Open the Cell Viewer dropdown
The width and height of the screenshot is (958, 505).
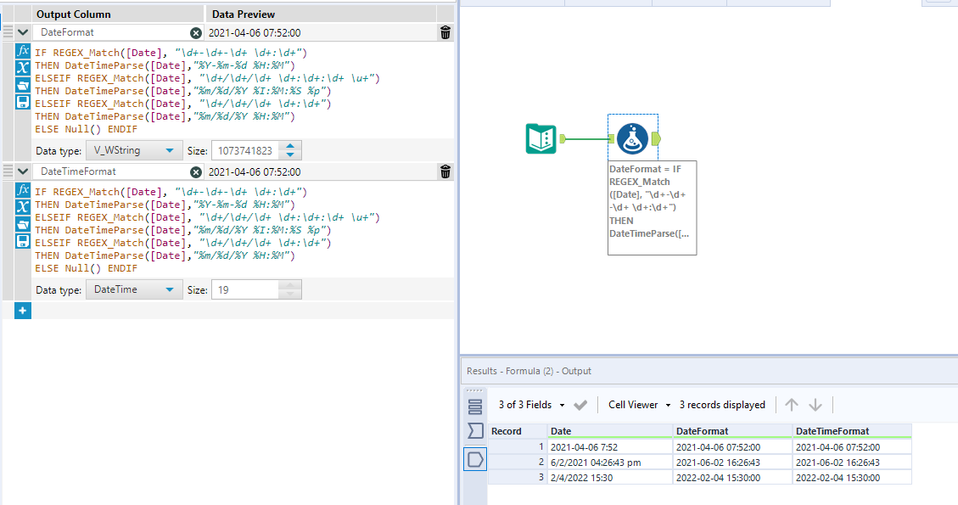(x=639, y=405)
